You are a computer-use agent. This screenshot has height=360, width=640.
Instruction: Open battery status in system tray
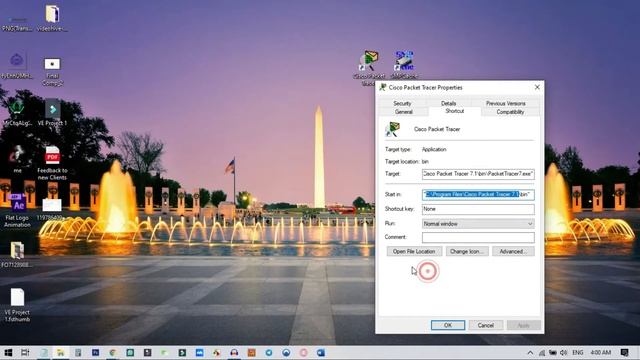tap(553, 353)
